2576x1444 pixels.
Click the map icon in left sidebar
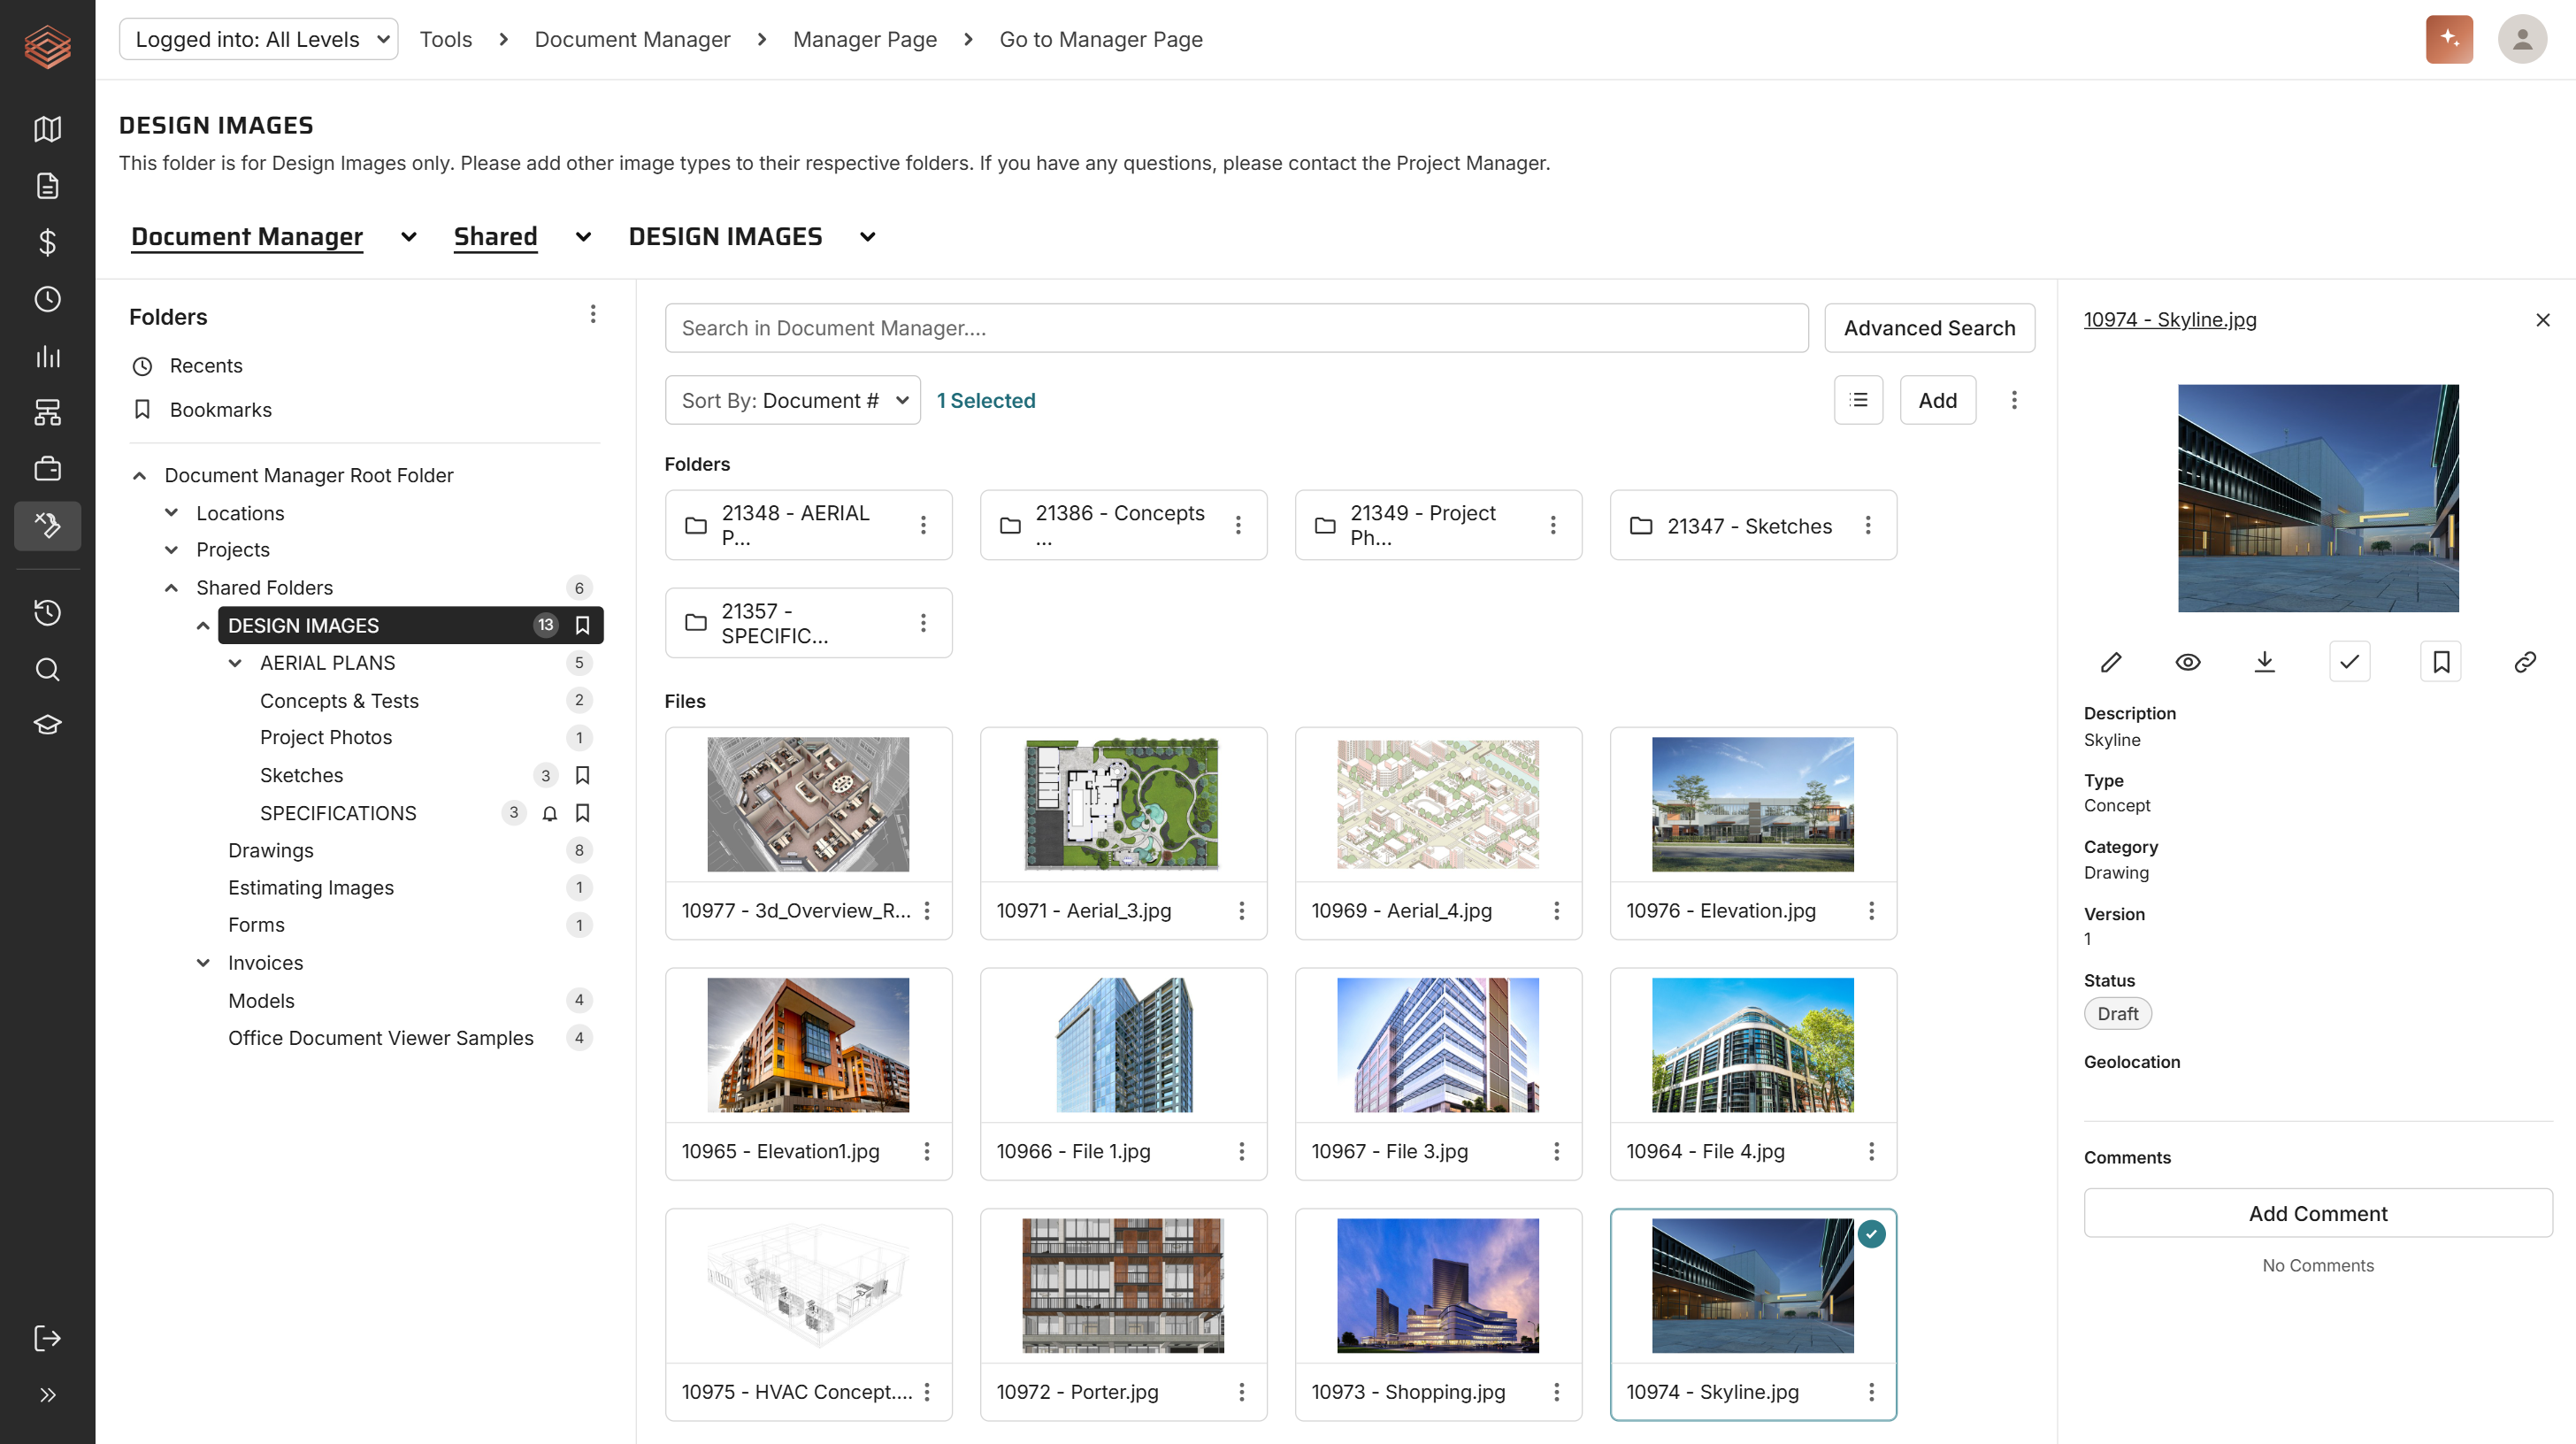(47, 129)
